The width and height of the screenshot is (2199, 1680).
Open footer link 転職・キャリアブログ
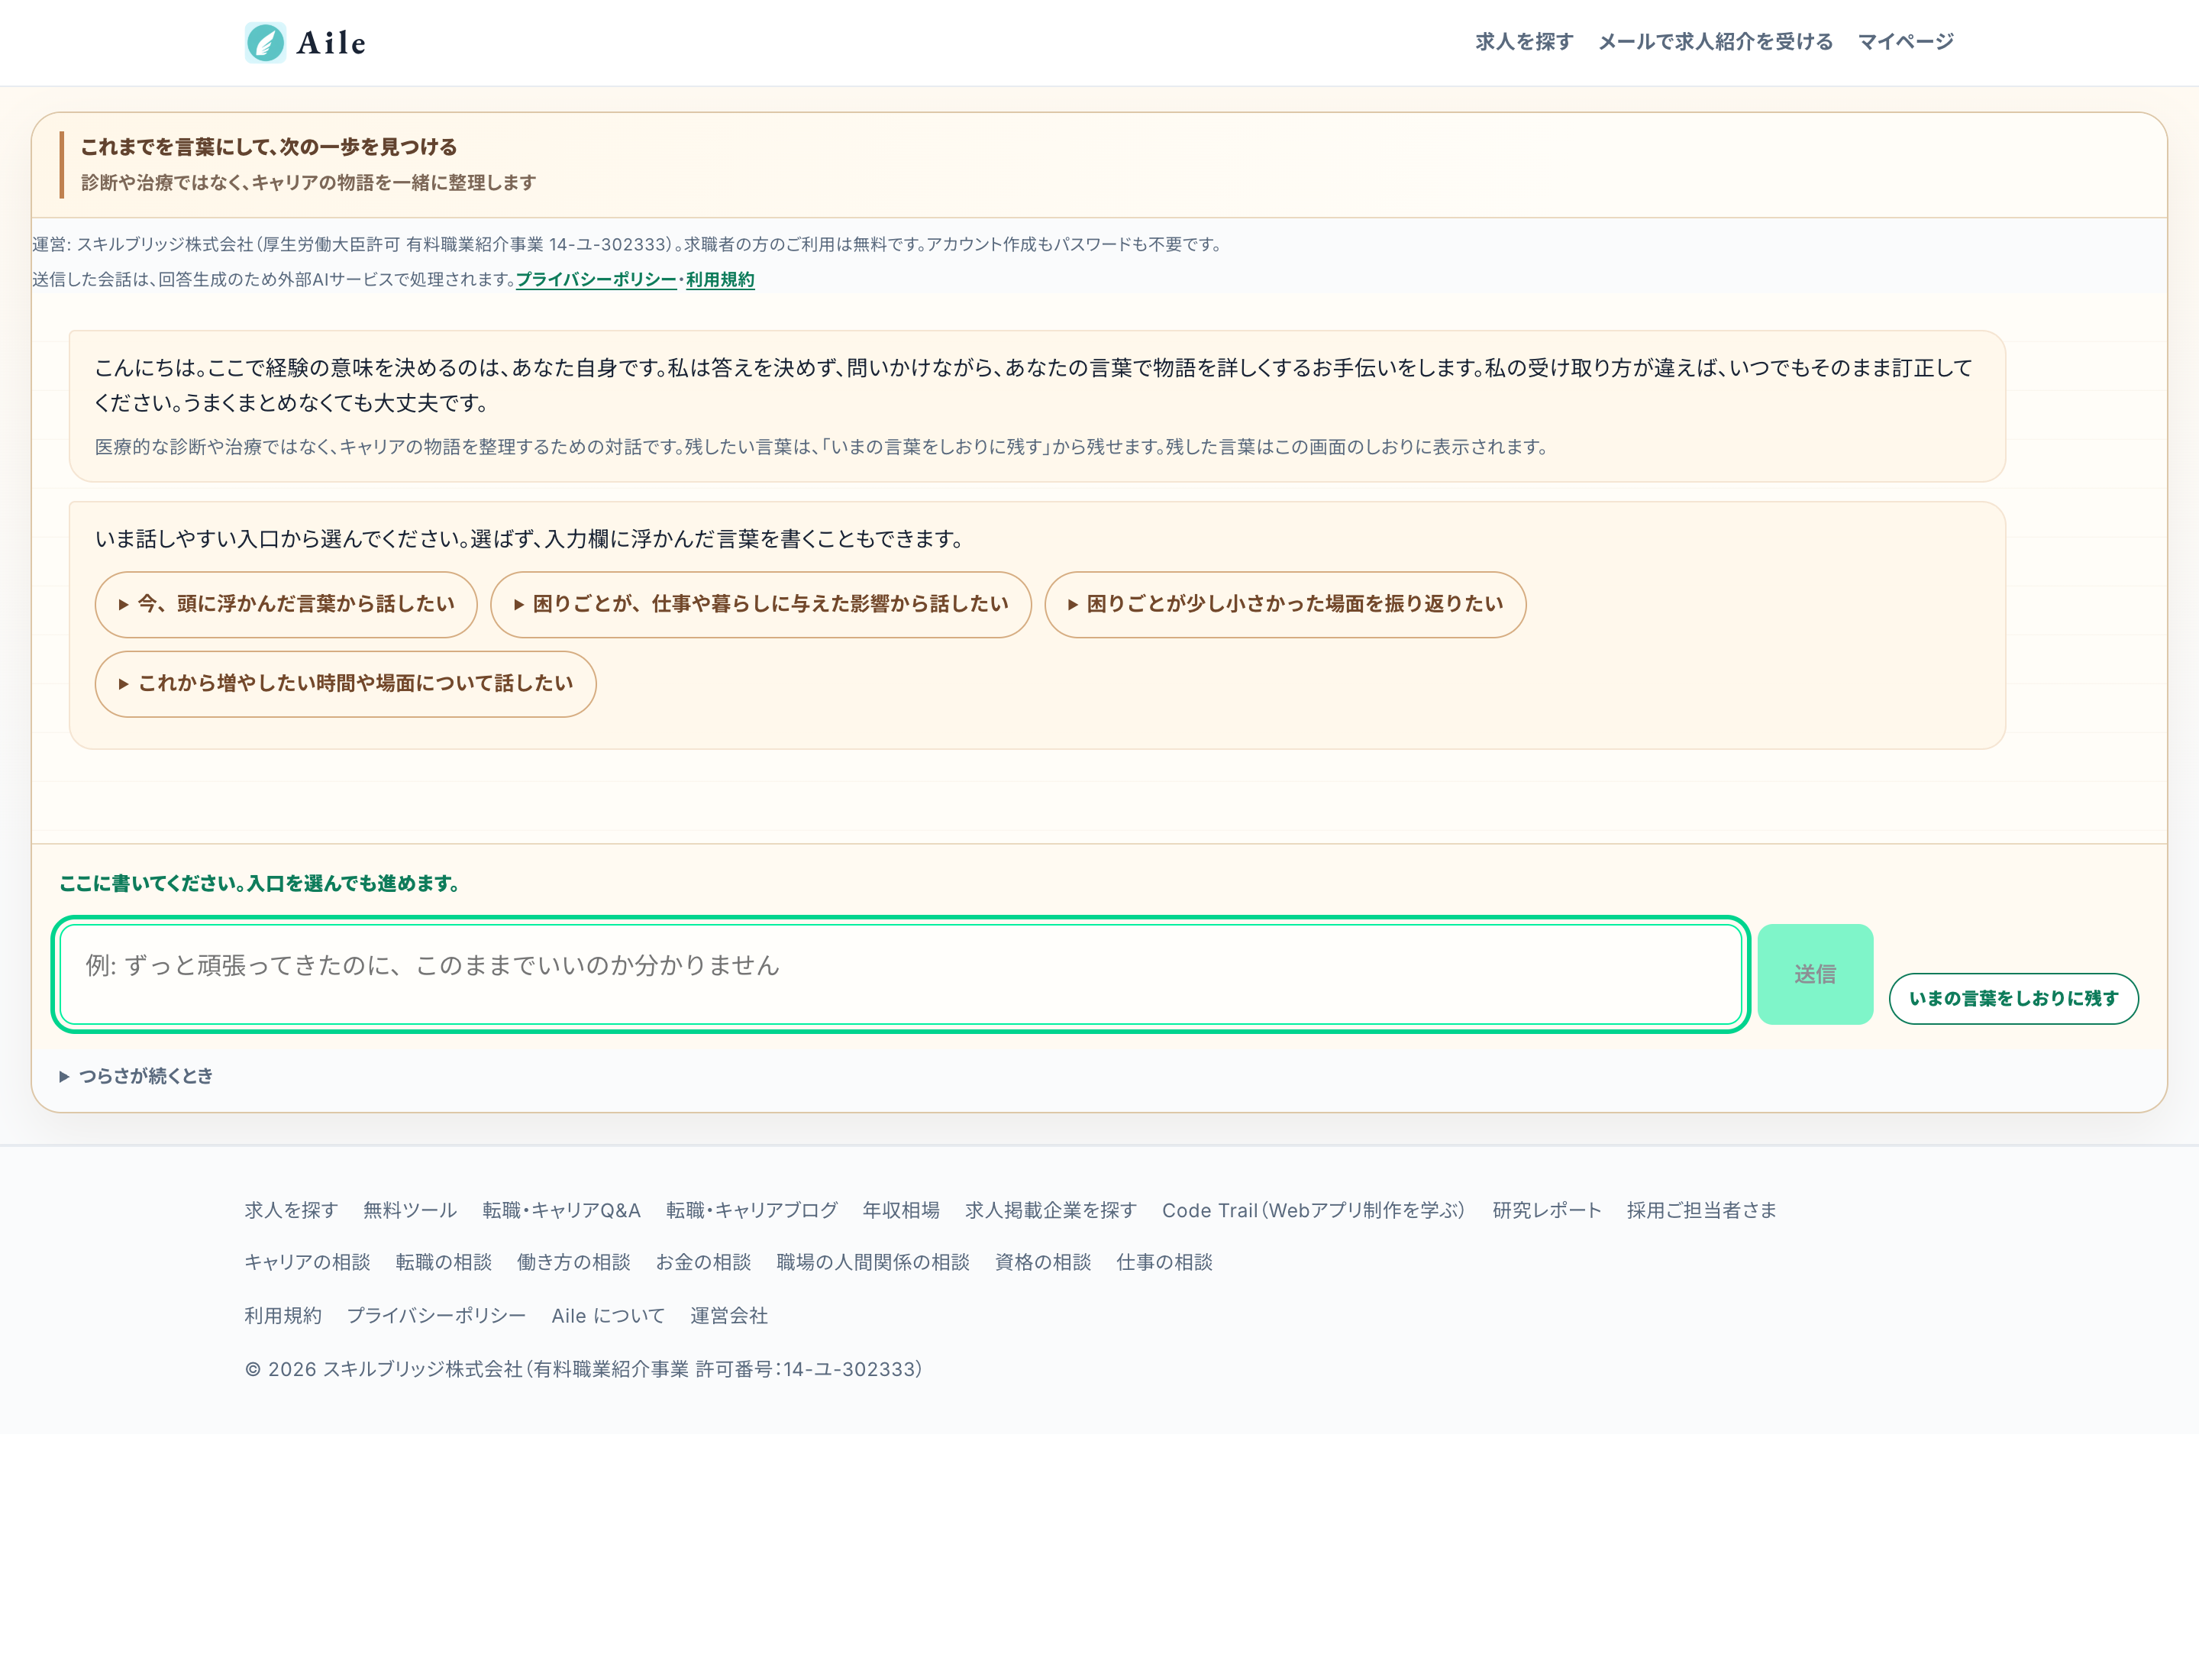coord(752,1210)
